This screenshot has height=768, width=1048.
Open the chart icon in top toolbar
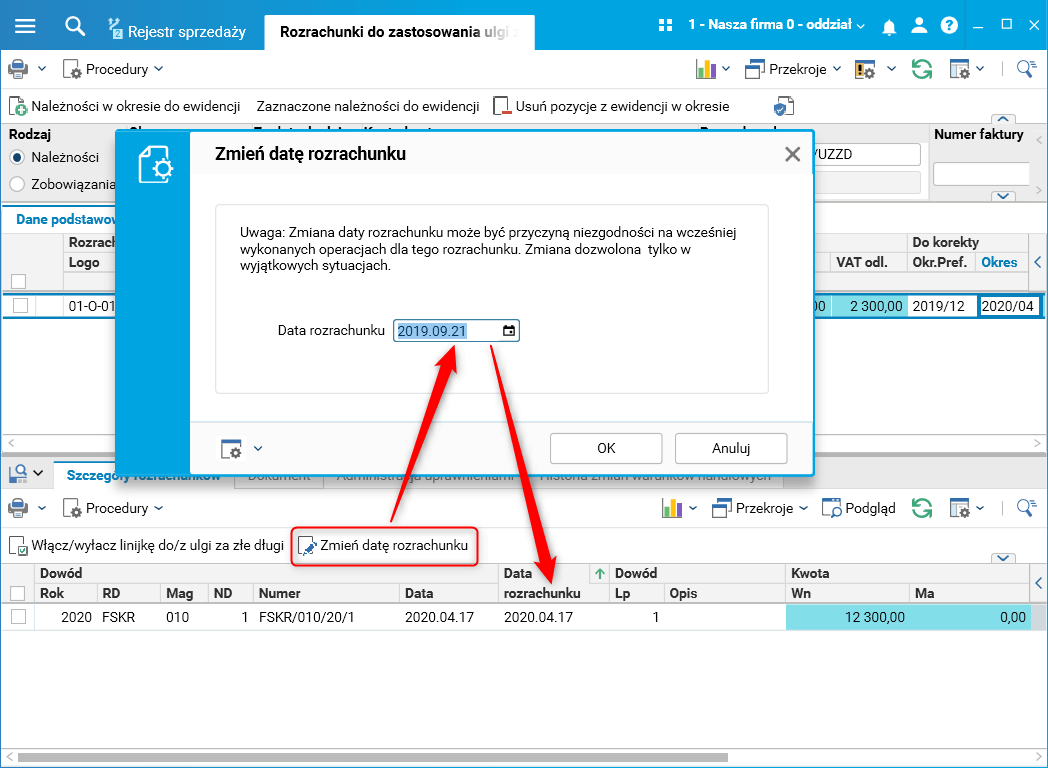click(x=706, y=69)
